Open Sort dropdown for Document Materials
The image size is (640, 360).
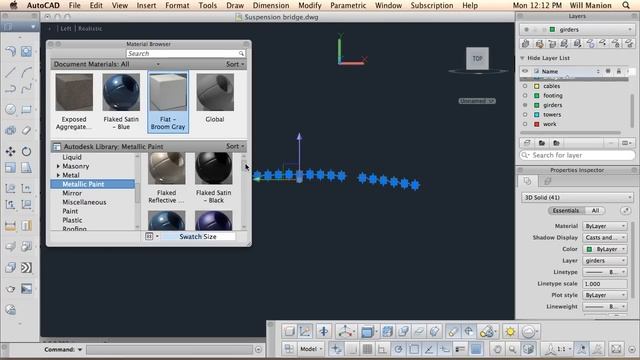(235, 64)
